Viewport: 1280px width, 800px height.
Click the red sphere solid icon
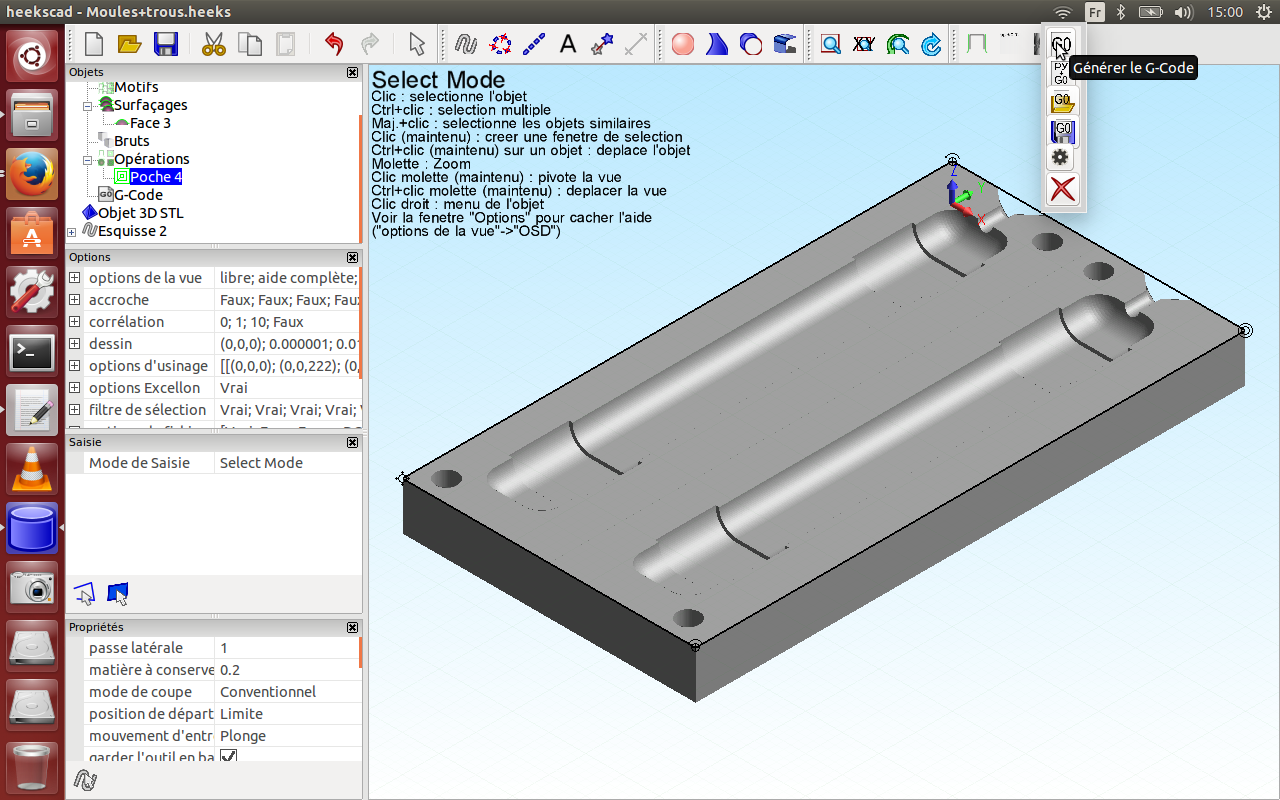683,44
